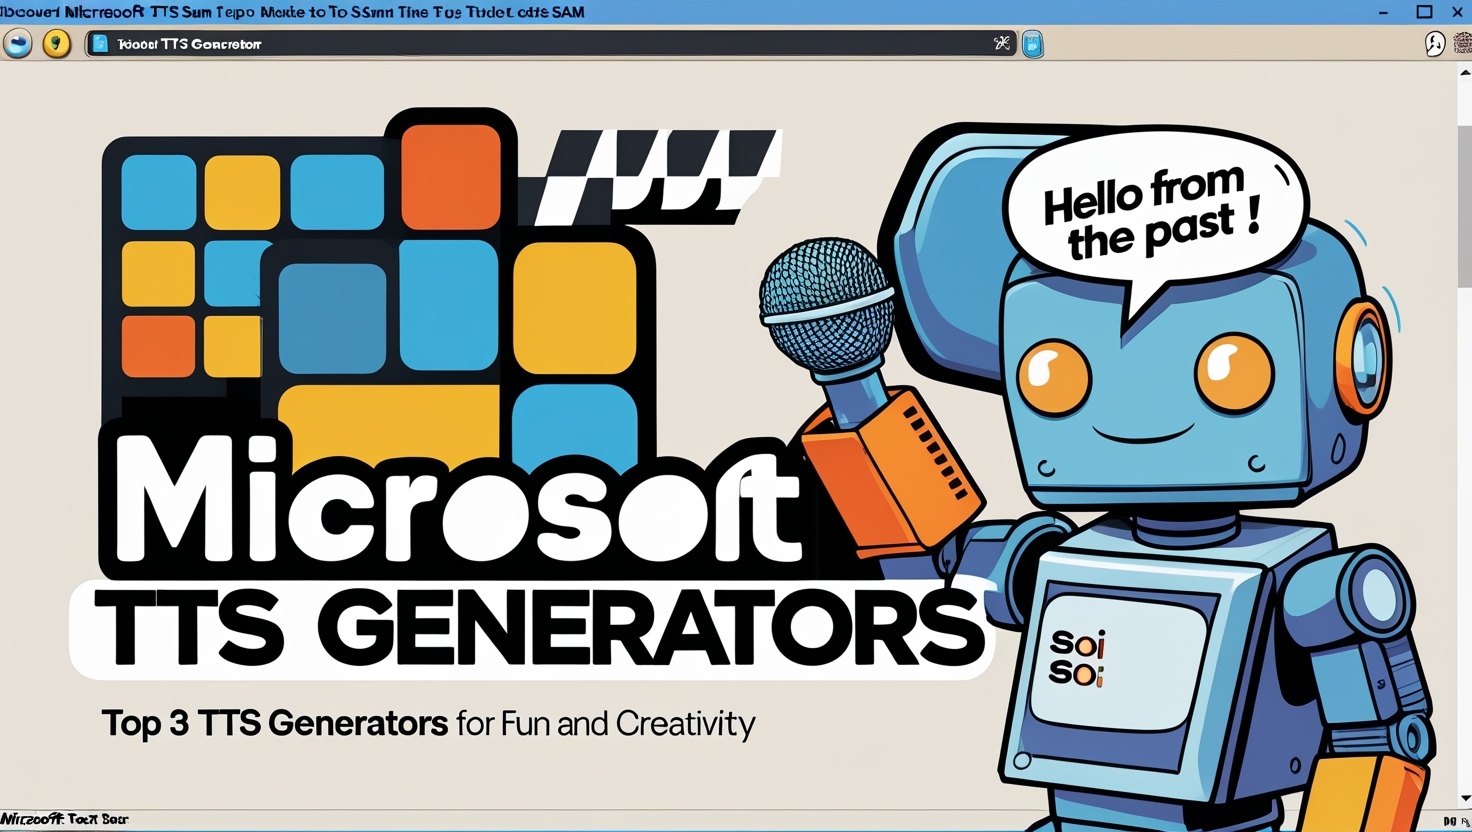Click the large "Microsoft" headline text
The image size is (1472, 832).
[457, 501]
